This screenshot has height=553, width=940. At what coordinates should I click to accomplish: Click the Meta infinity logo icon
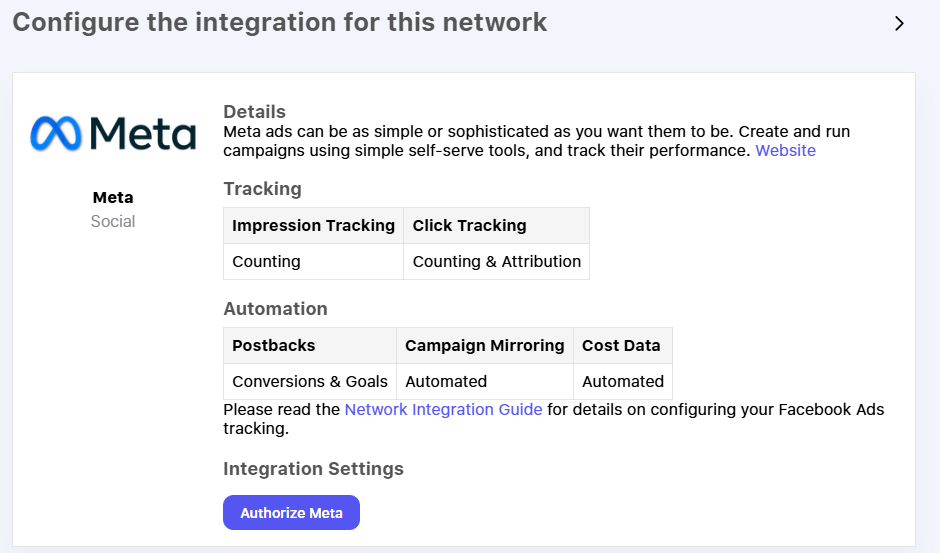click(x=56, y=133)
